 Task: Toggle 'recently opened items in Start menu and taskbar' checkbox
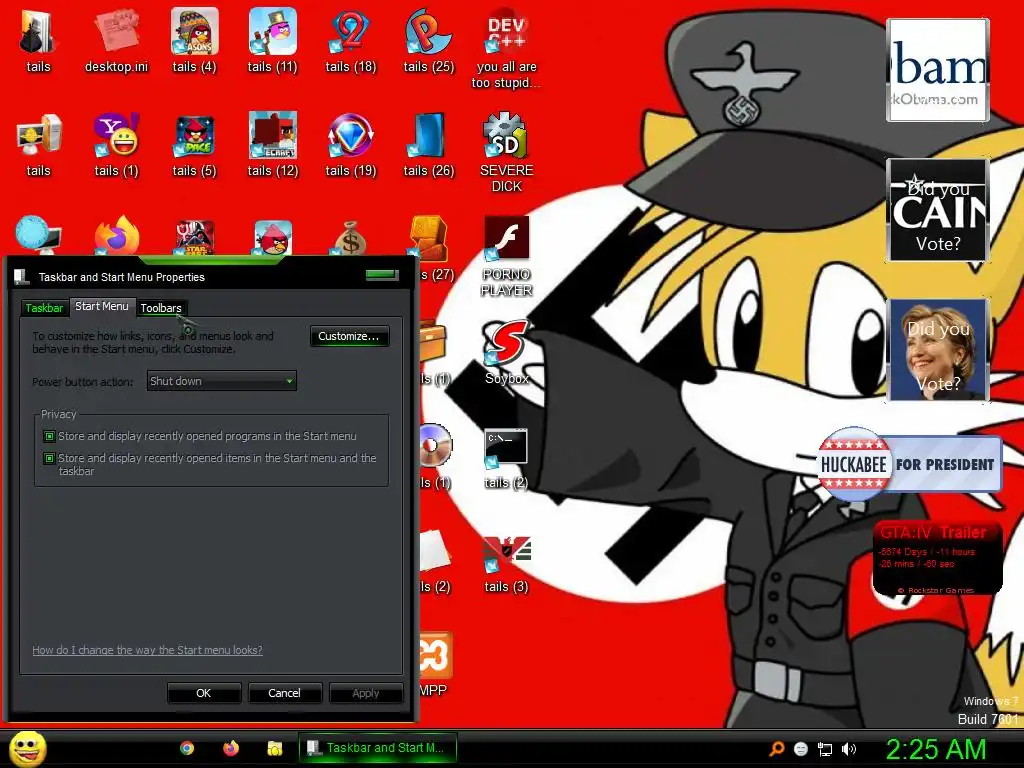49,458
